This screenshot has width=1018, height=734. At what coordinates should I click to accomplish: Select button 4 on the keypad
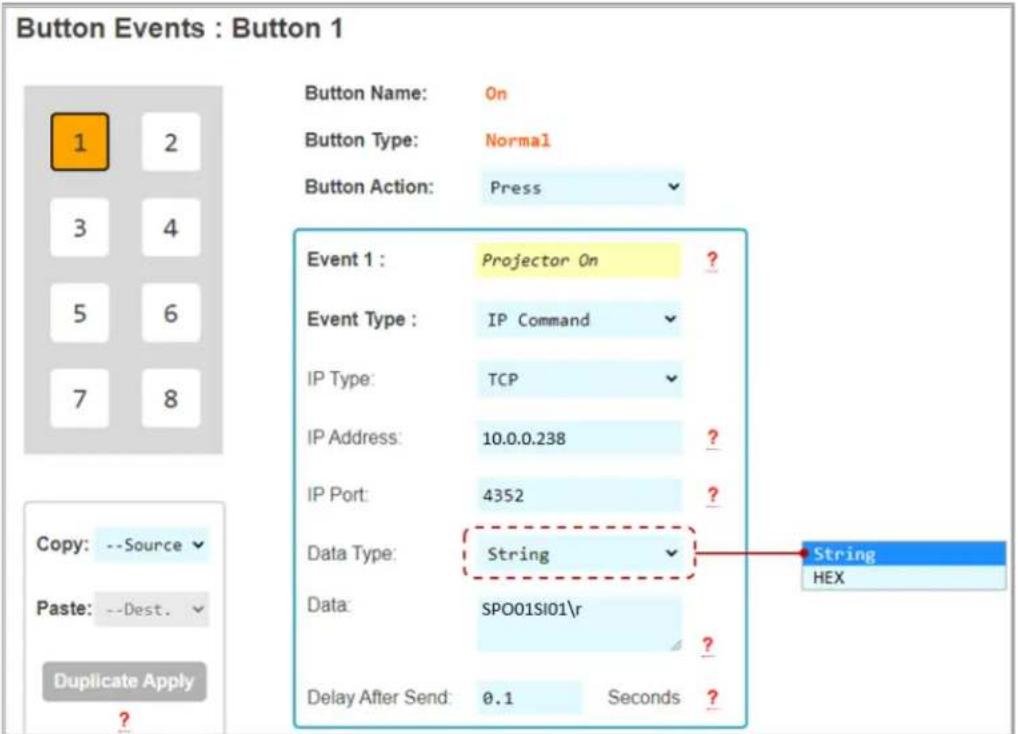coord(171,228)
